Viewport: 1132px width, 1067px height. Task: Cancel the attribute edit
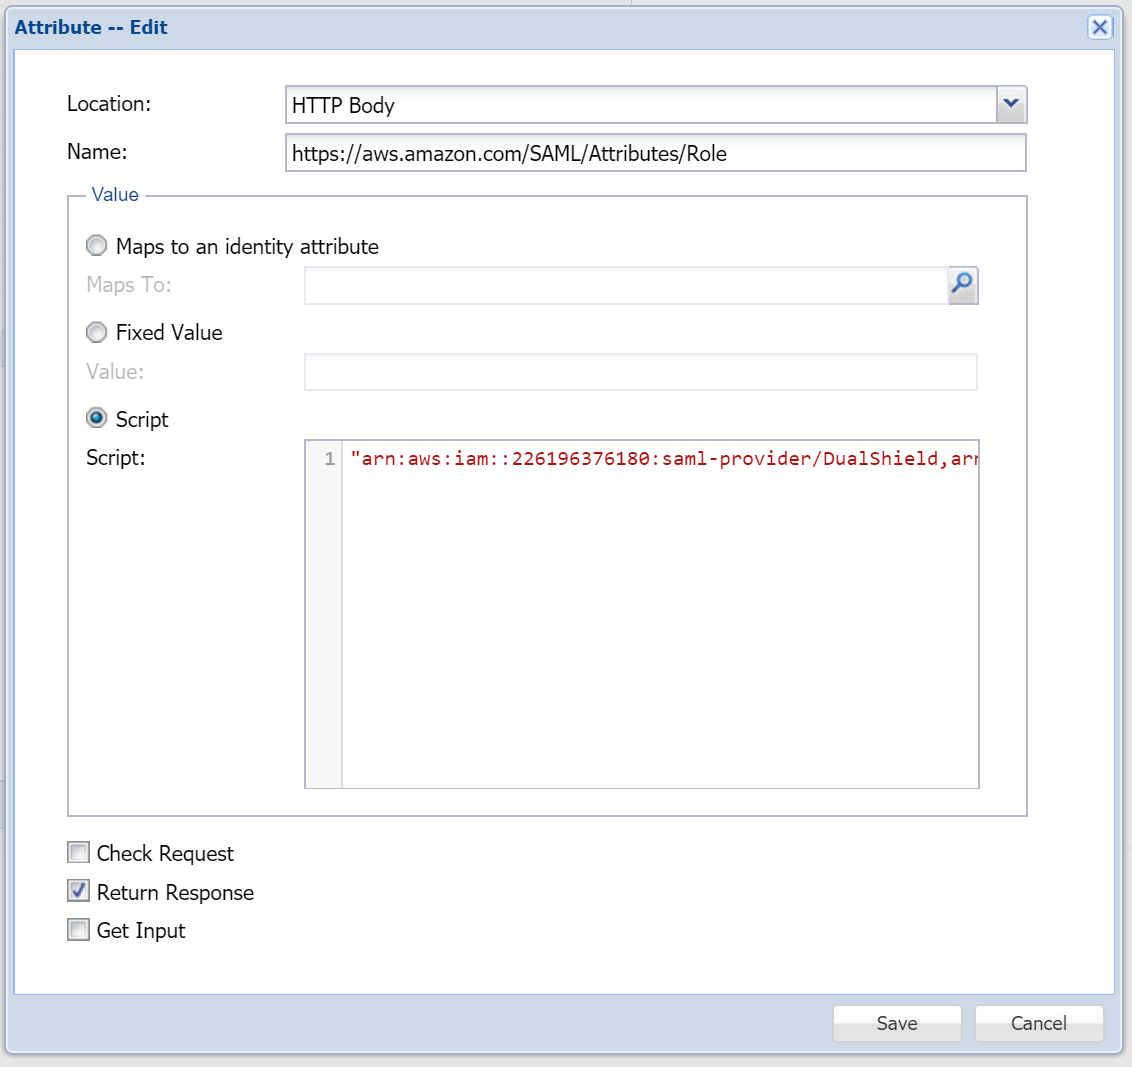(1038, 1023)
